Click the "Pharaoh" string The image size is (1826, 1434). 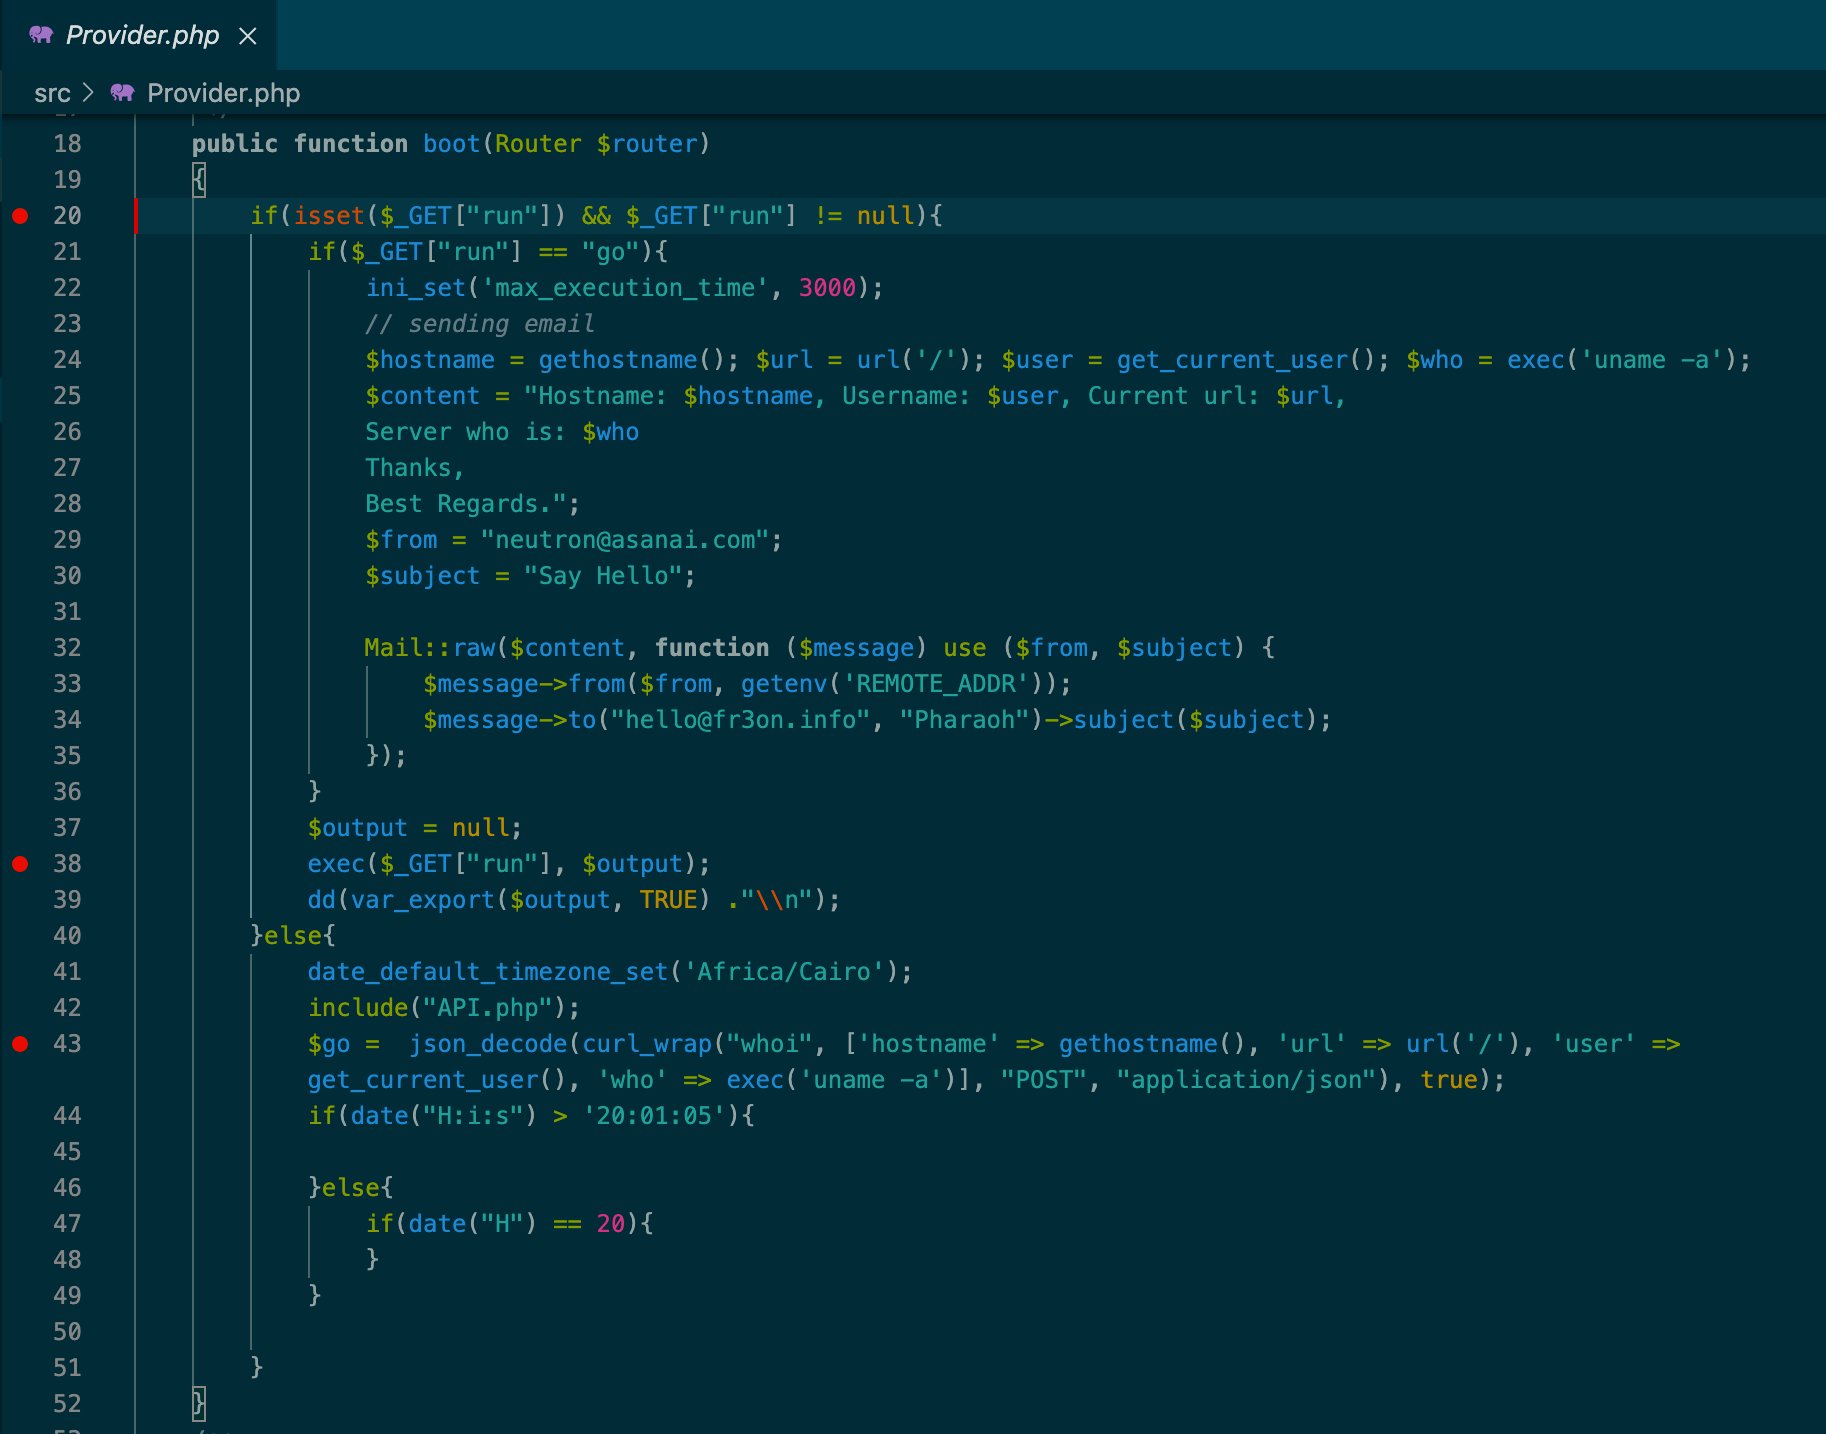(965, 720)
